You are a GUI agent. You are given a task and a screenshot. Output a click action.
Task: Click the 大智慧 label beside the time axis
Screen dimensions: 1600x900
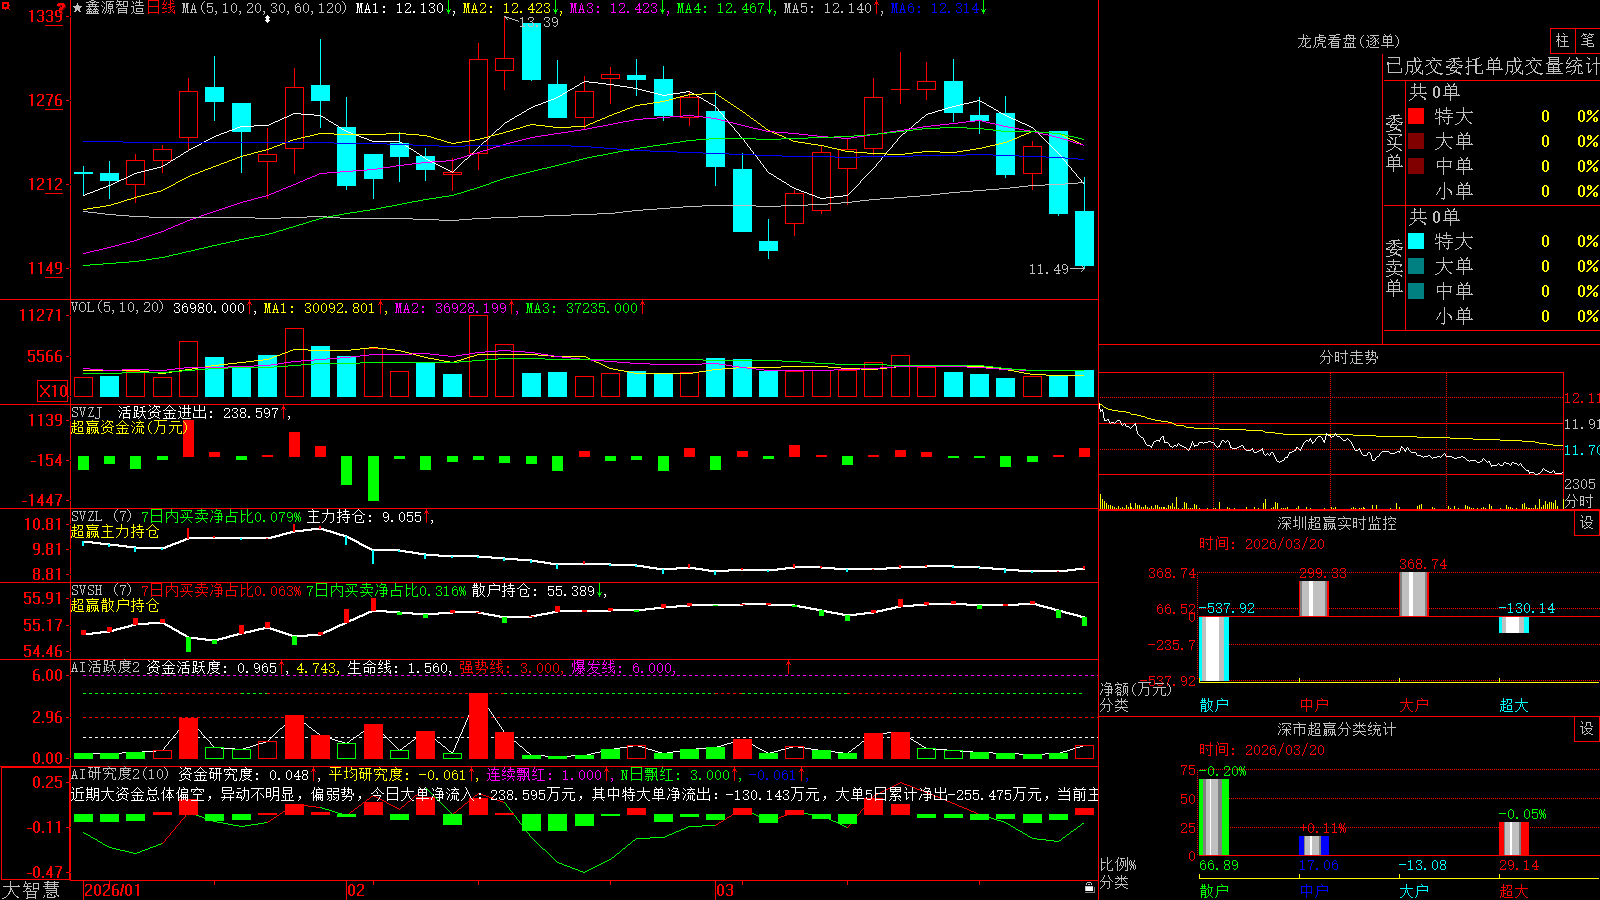(31, 889)
